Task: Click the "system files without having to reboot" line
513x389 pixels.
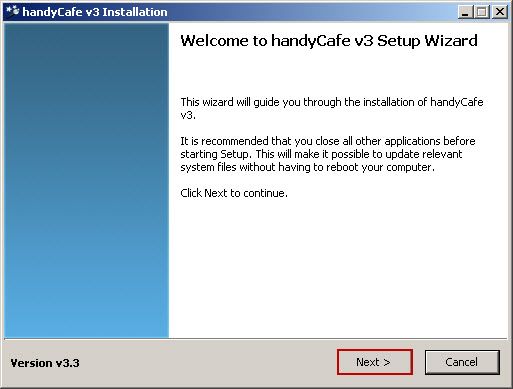Action: coord(307,167)
